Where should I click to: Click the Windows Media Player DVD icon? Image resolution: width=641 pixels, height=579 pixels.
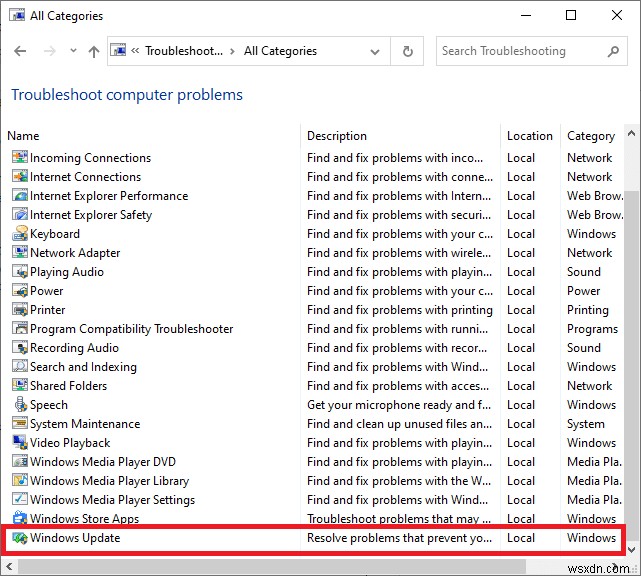[20, 461]
